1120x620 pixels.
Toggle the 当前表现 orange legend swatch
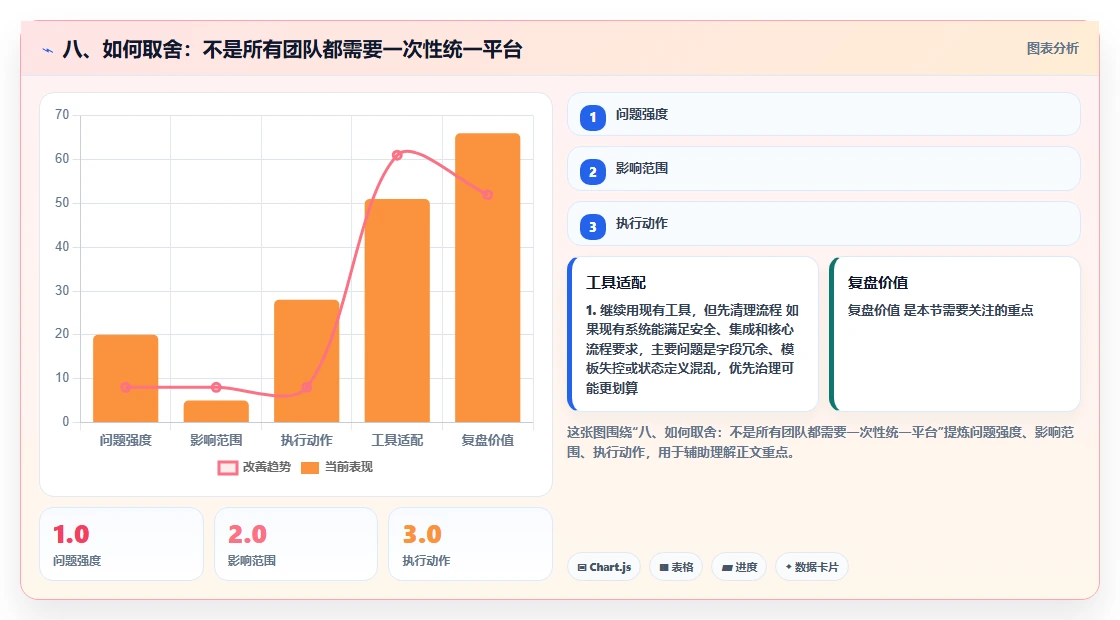pos(309,468)
